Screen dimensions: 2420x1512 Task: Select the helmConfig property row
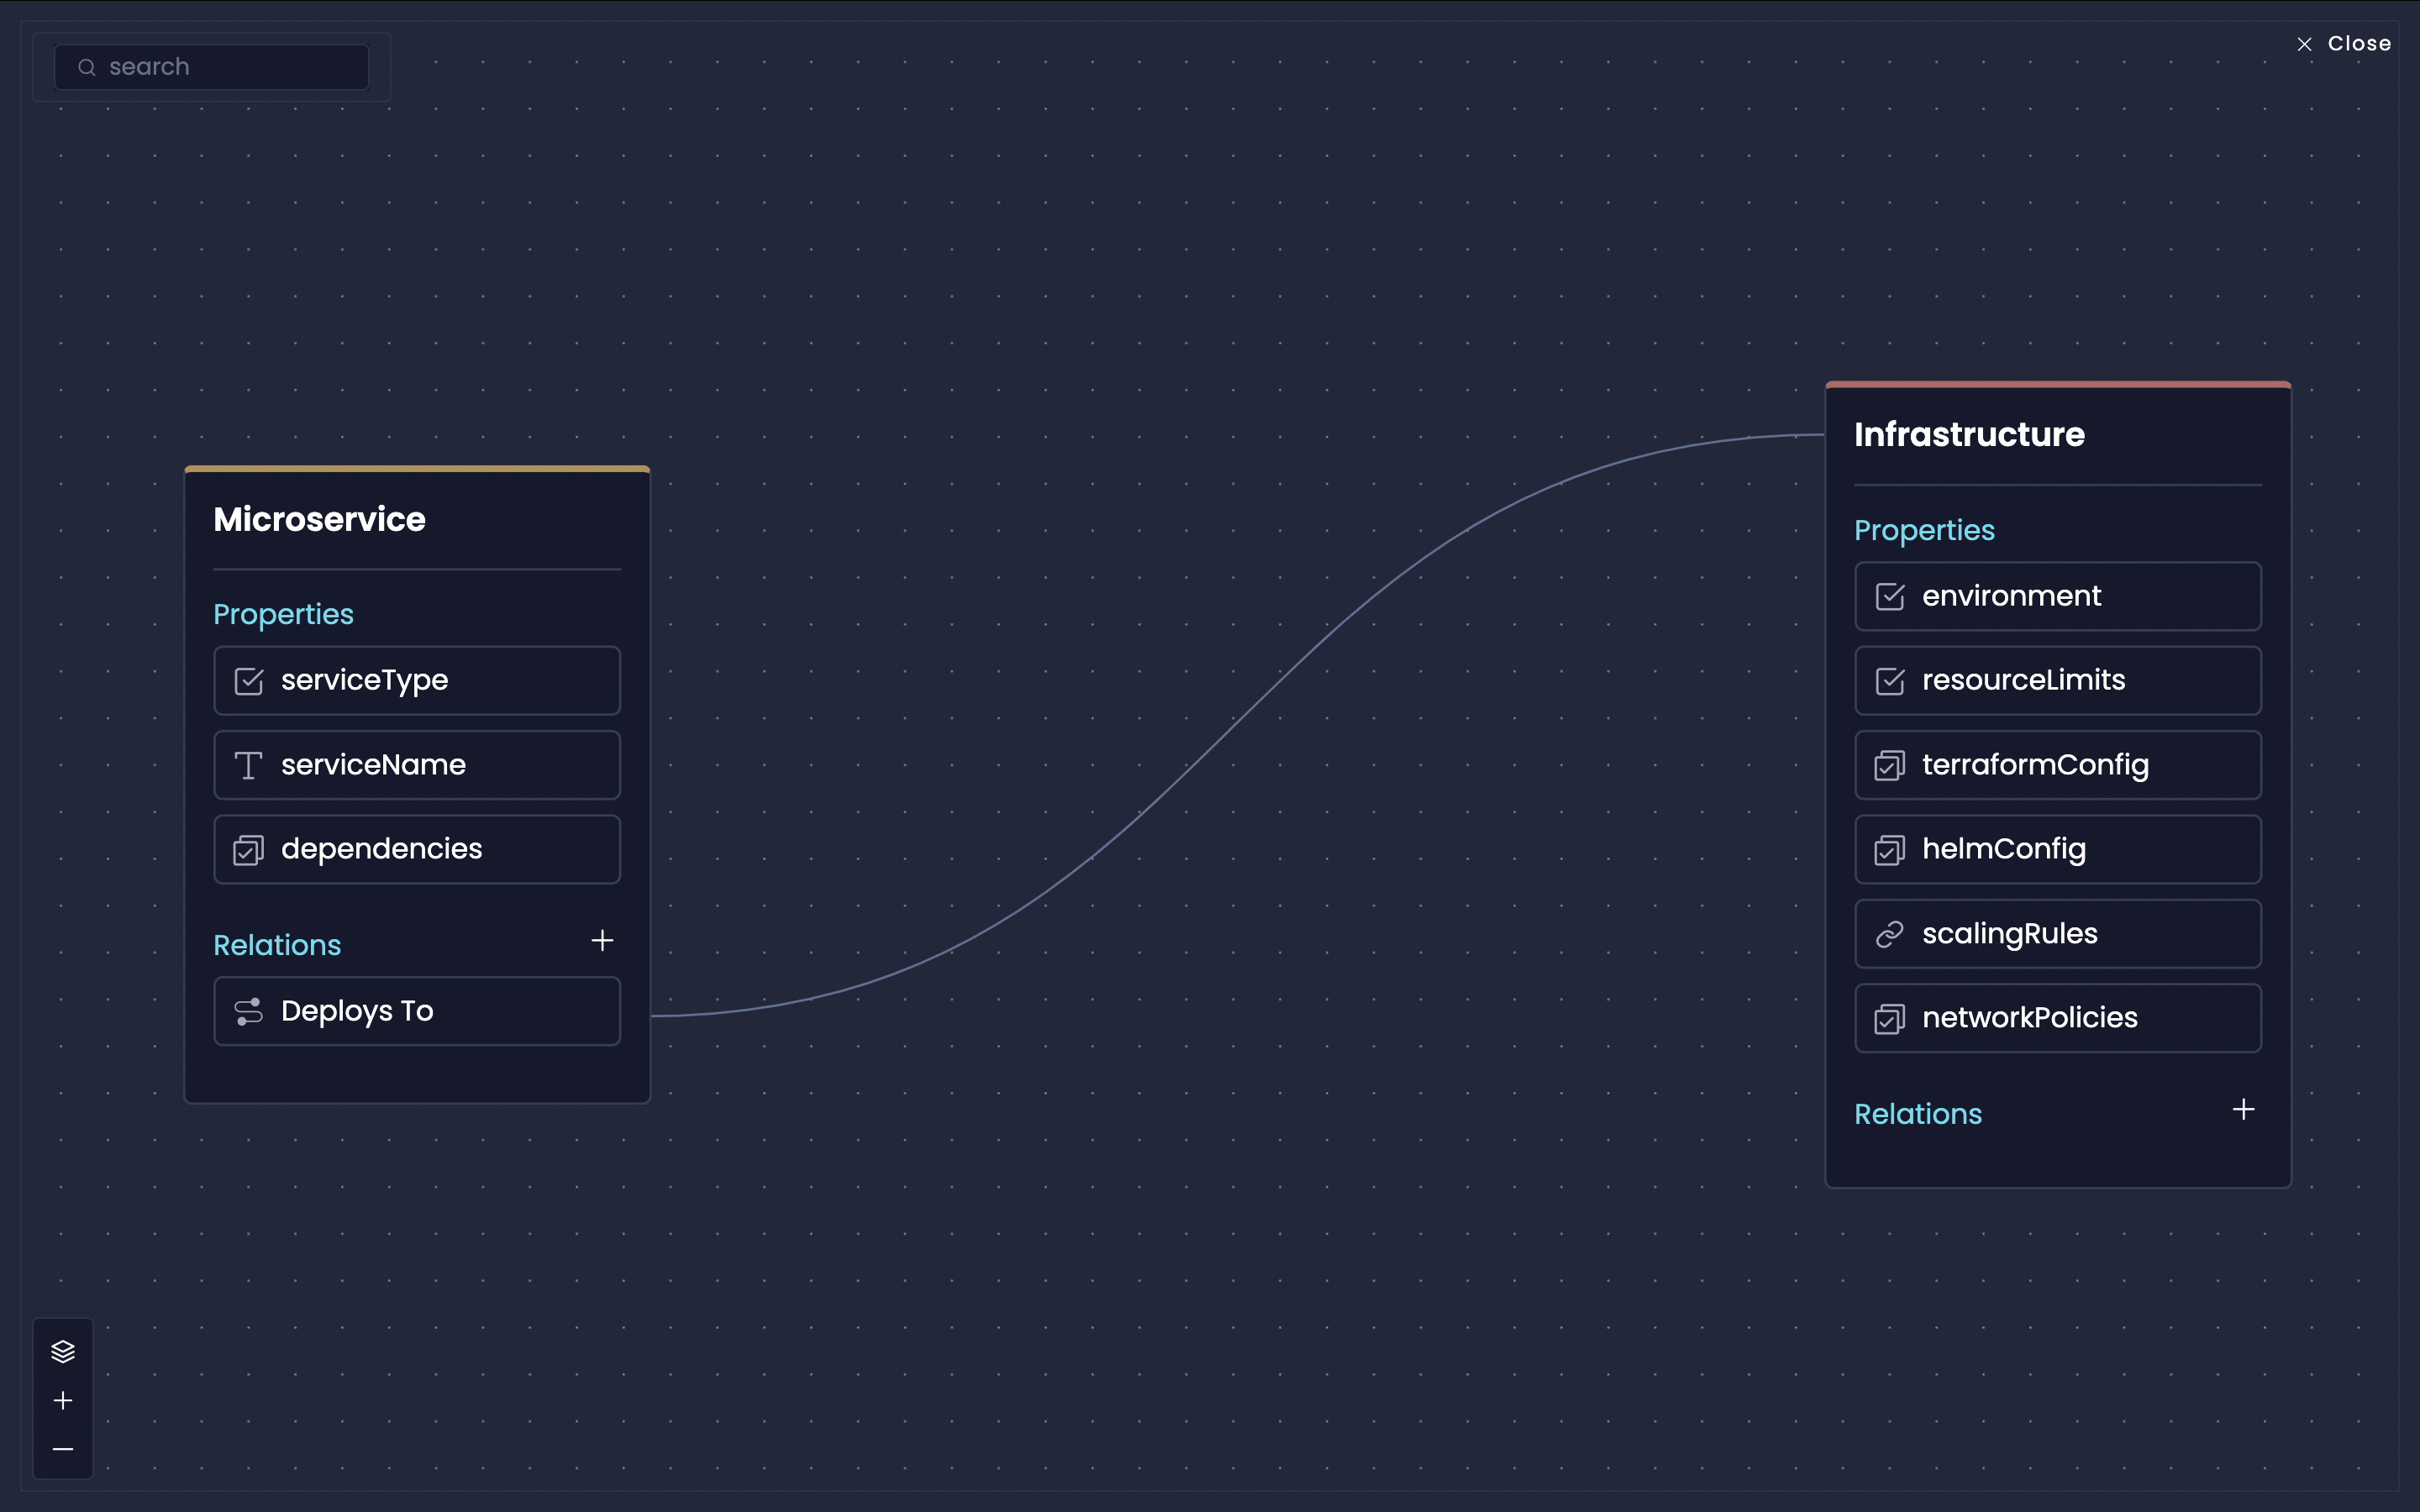click(x=2057, y=849)
